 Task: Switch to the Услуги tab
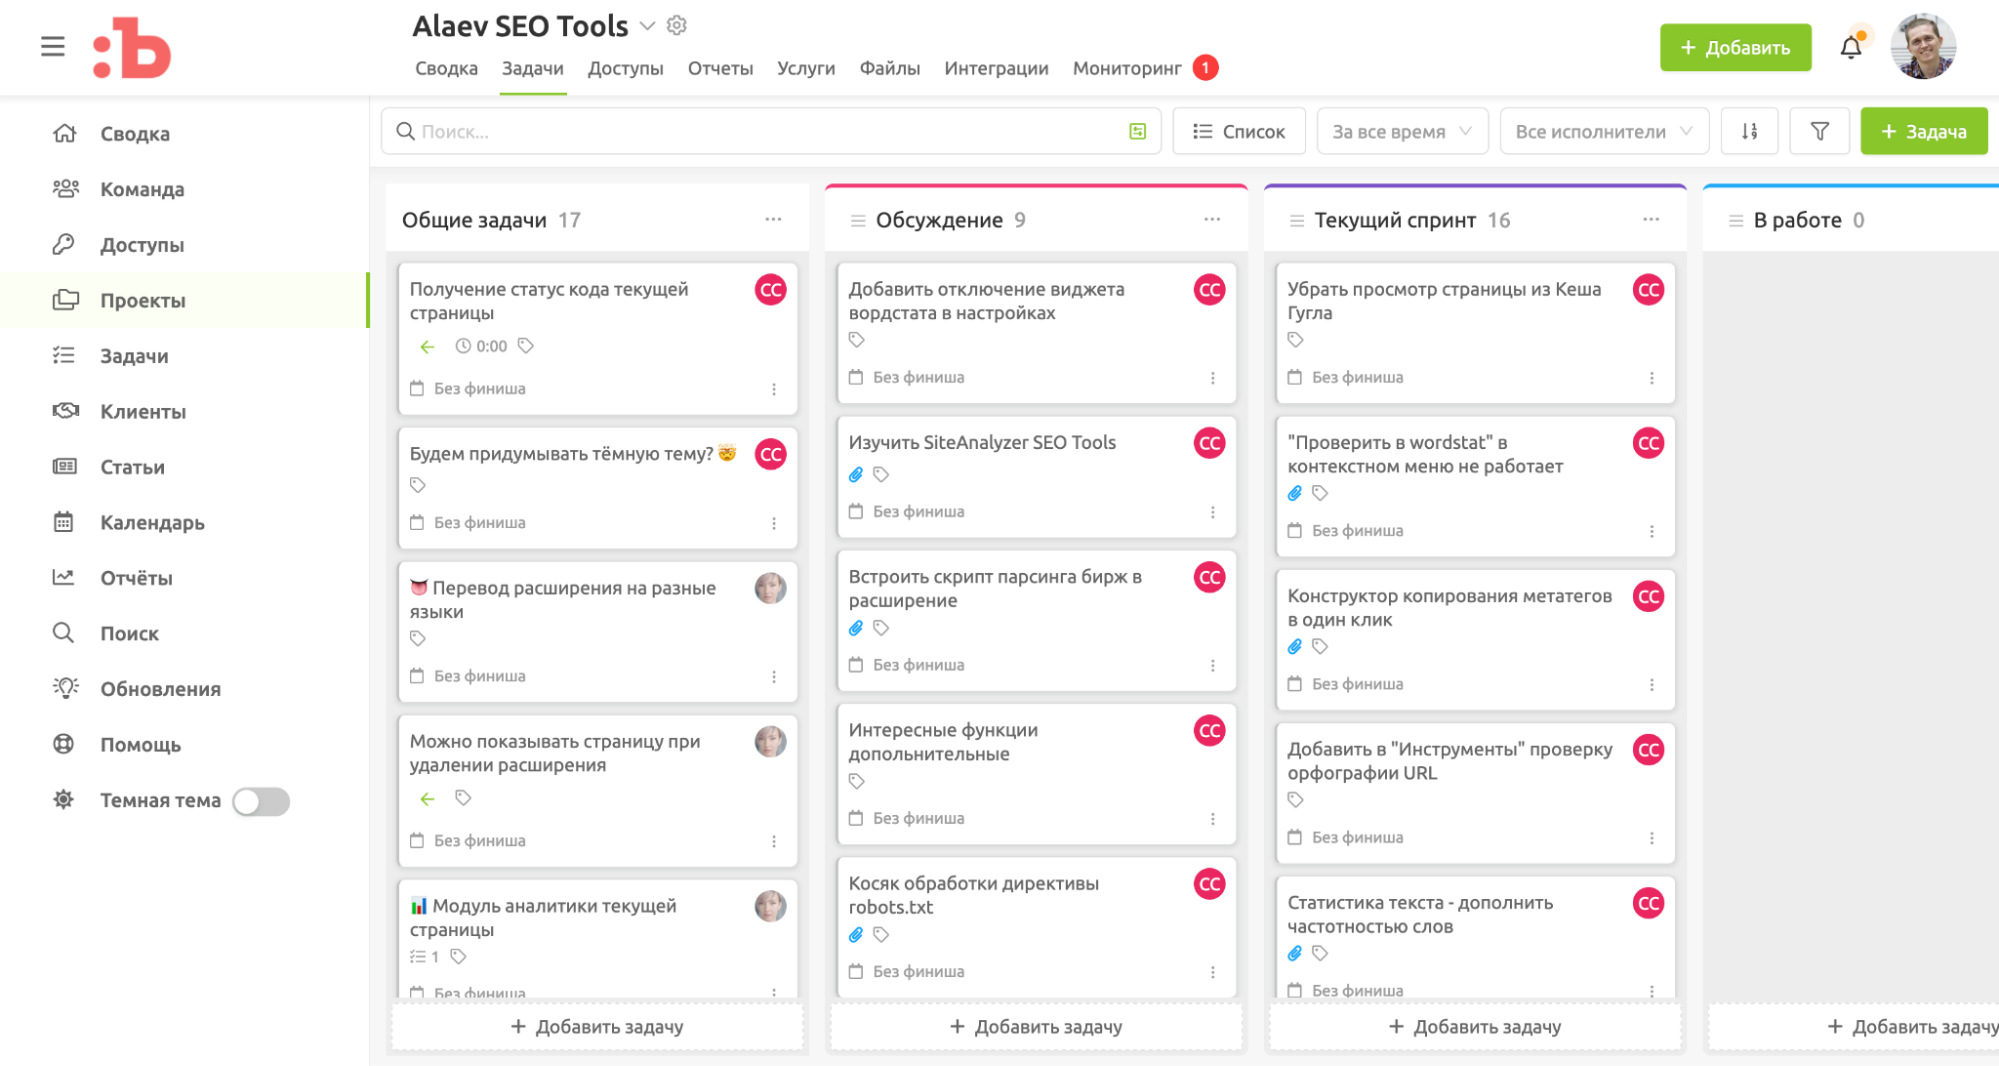pyautogui.click(x=806, y=68)
